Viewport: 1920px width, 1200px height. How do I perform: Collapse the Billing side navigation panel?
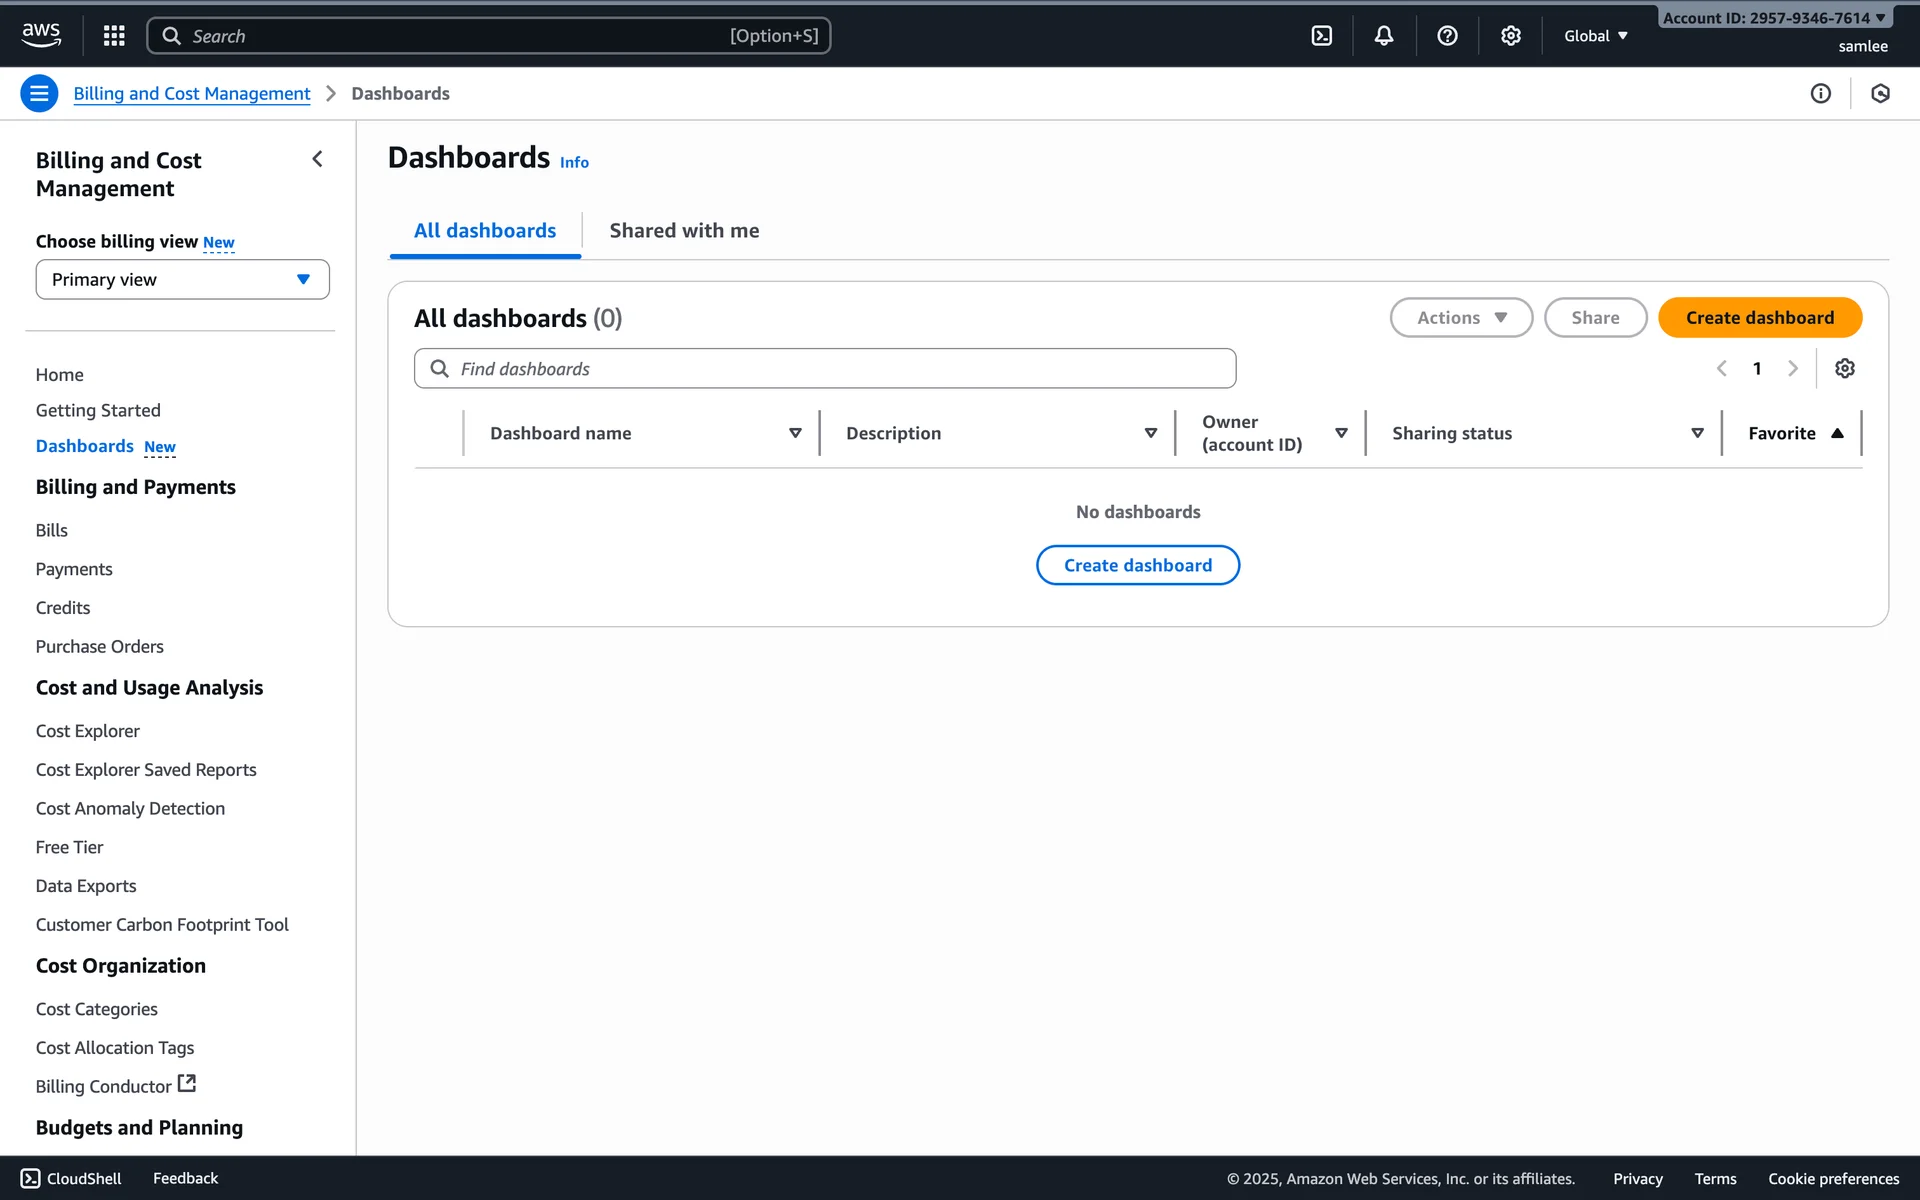(x=317, y=159)
